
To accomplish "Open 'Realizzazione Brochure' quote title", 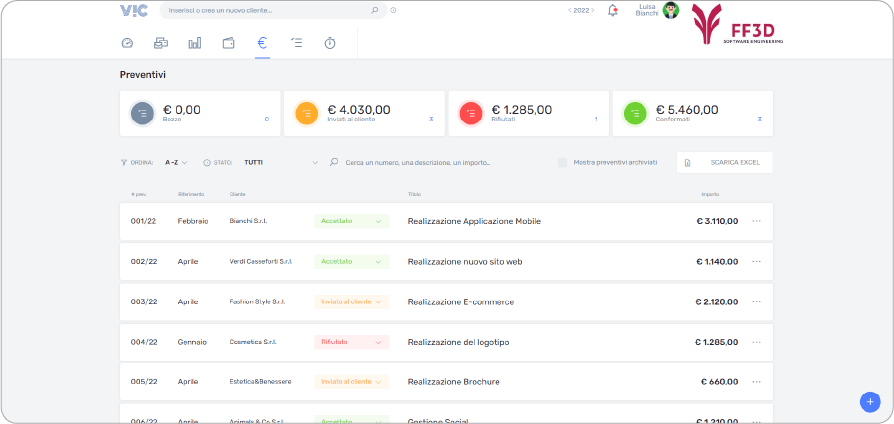I will click(x=453, y=382).
